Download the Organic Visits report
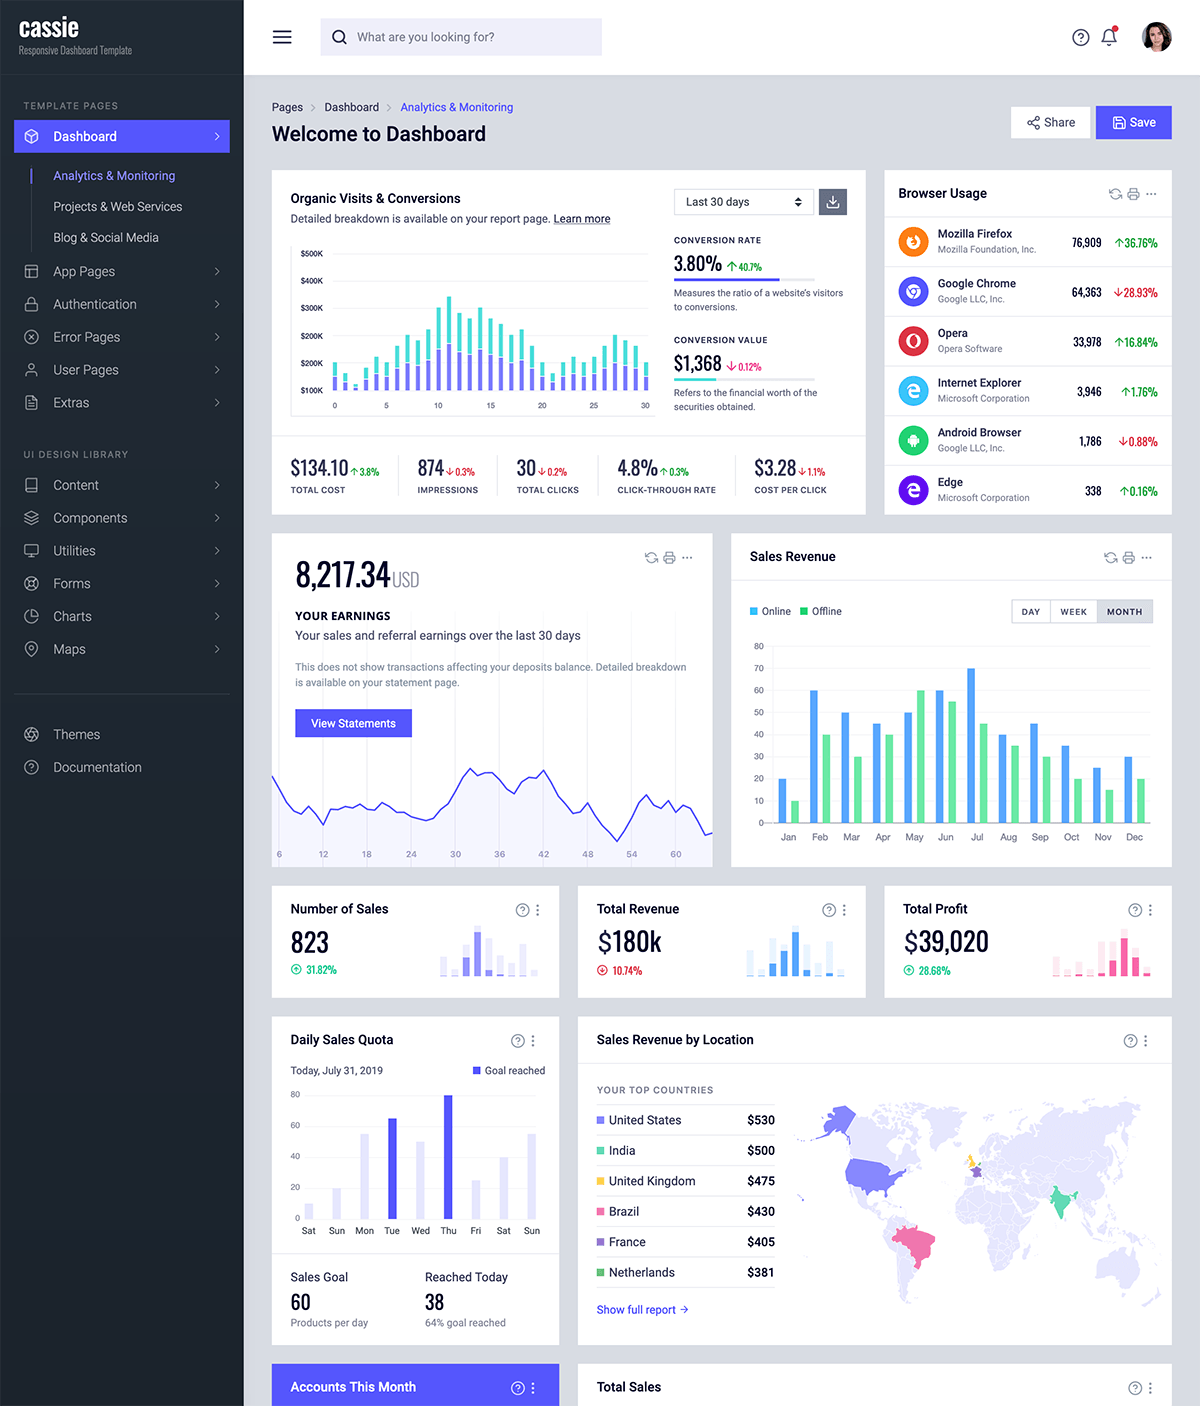 point(832,202)
